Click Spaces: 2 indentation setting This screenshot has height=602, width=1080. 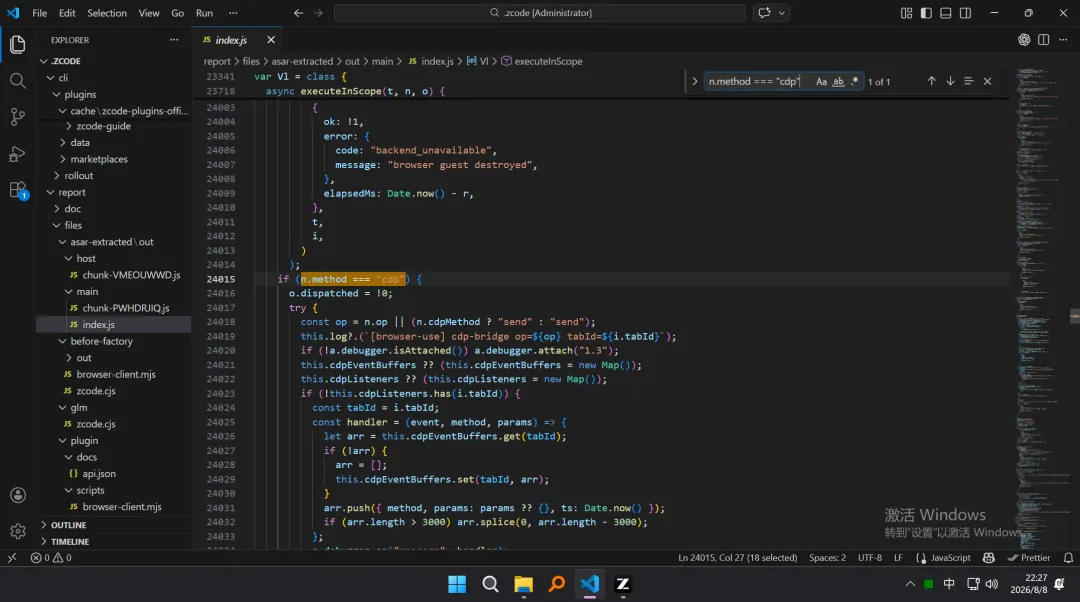(827, 558)
